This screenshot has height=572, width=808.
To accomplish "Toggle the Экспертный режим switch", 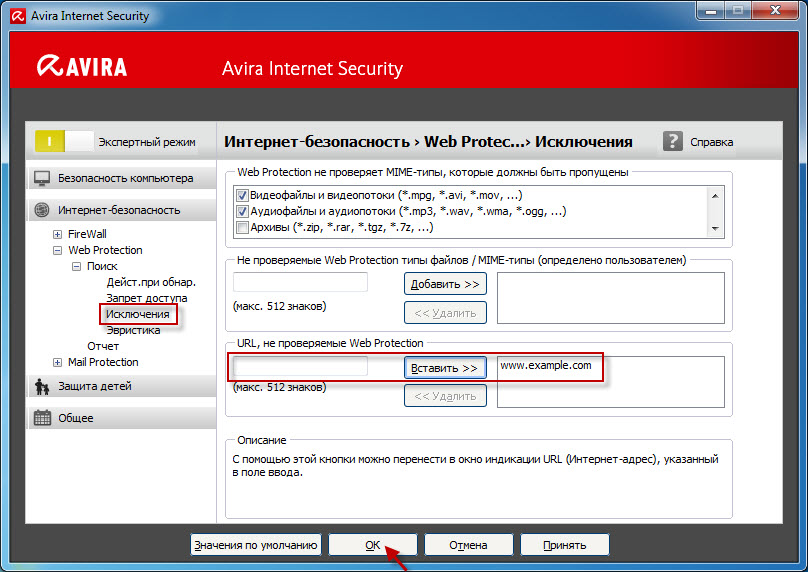I will pyautogui.click(x=64, y=141).
